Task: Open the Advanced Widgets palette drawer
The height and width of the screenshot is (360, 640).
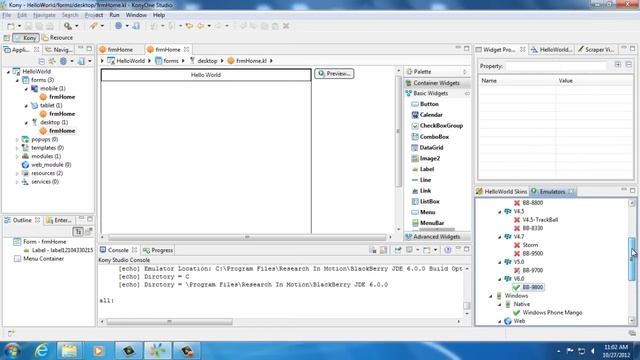Action: click(437, 237)
